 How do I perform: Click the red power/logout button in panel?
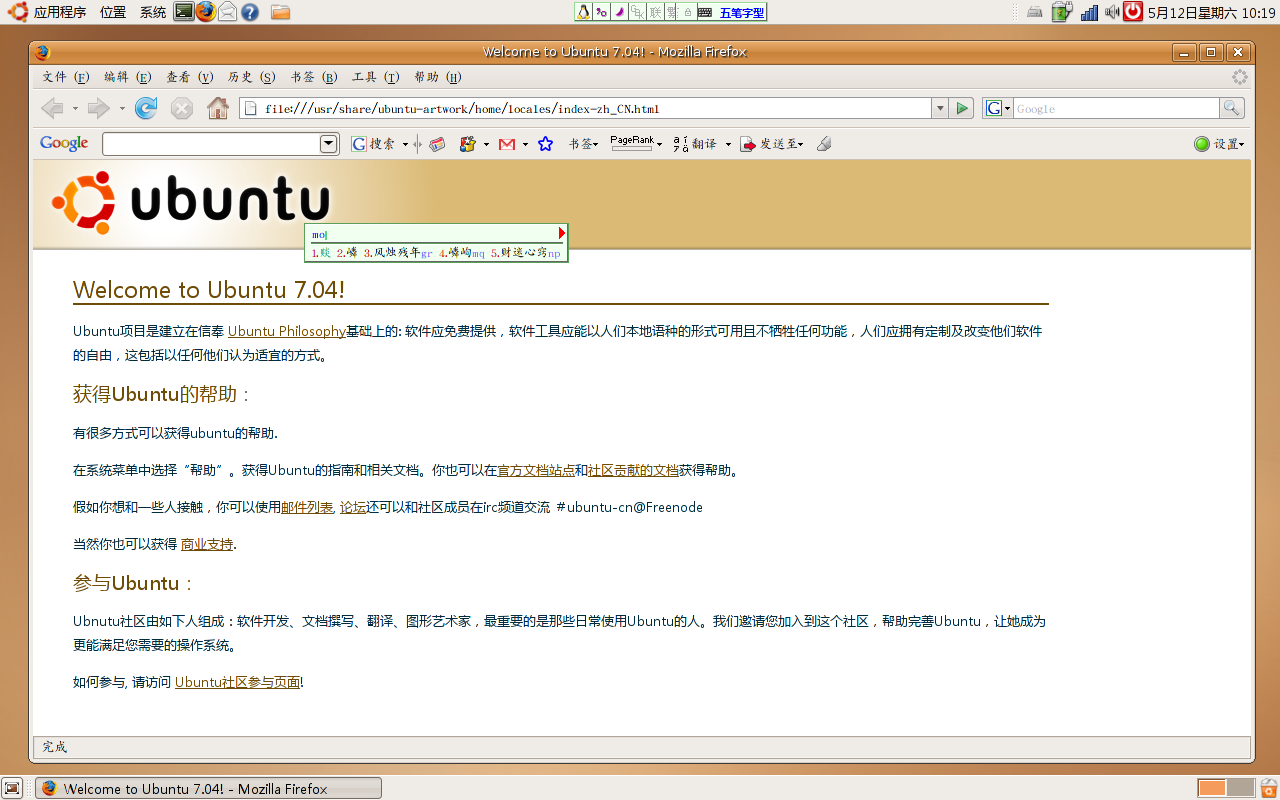tap(1133, 12)
